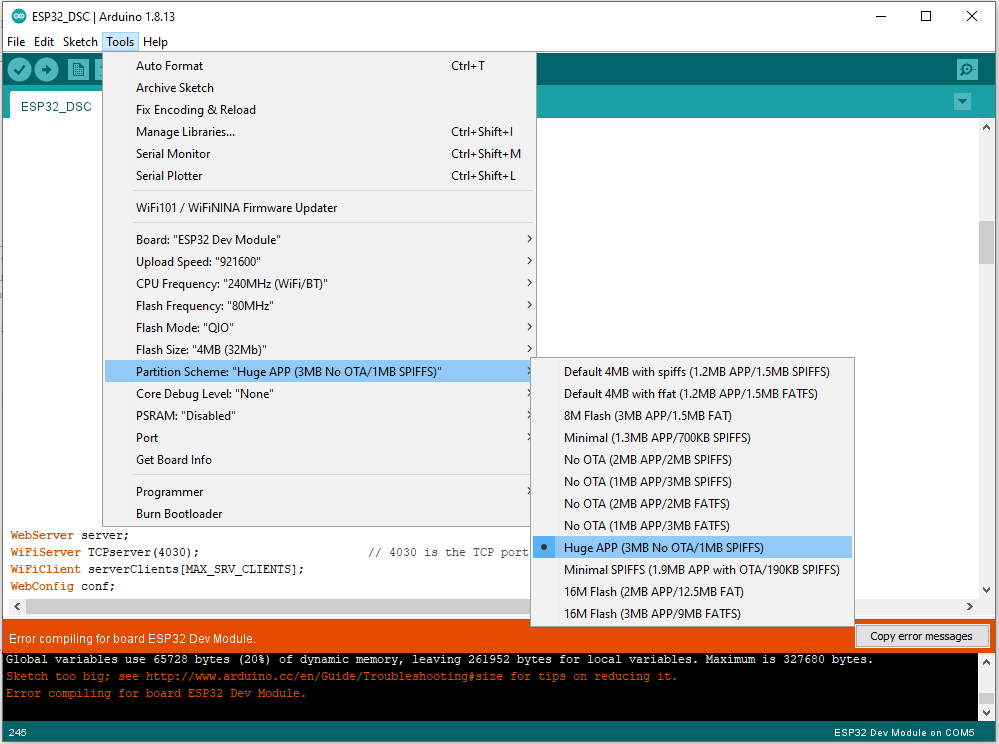Expand the Partition Scheme submenu
This screenshot has height=744, width=999.
(x=319, y=371)
